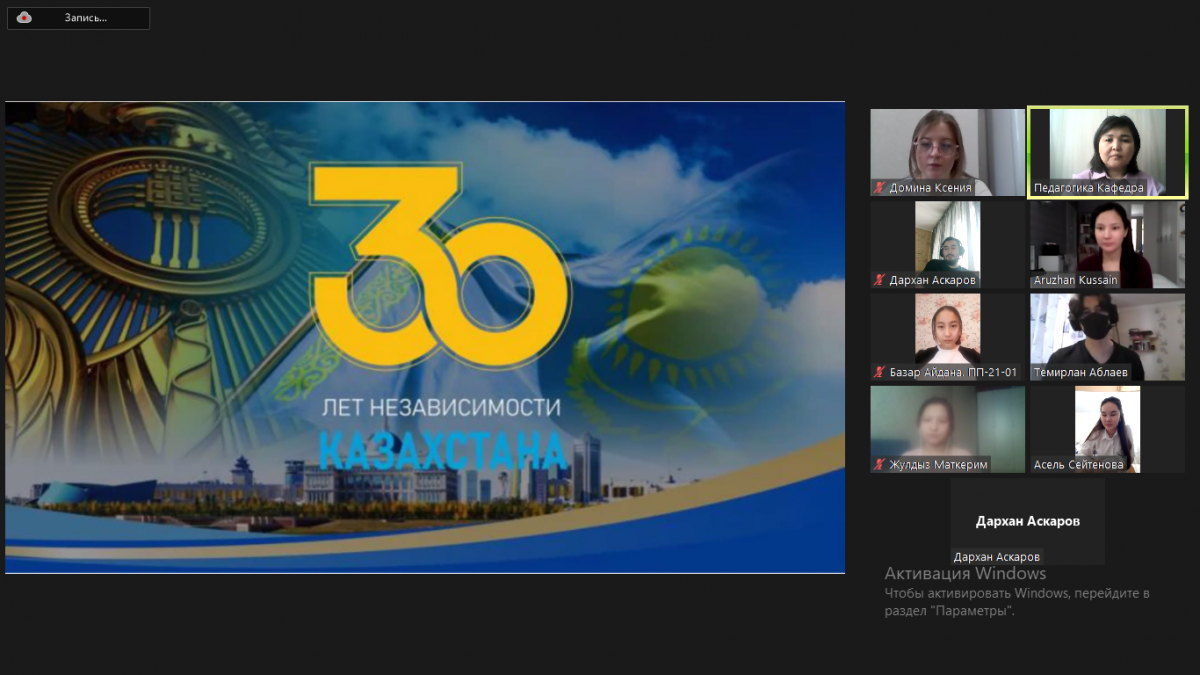Click muted microphone icon beside Базар Айдана
Screen dimensions: 1200x675
(880, 372)
